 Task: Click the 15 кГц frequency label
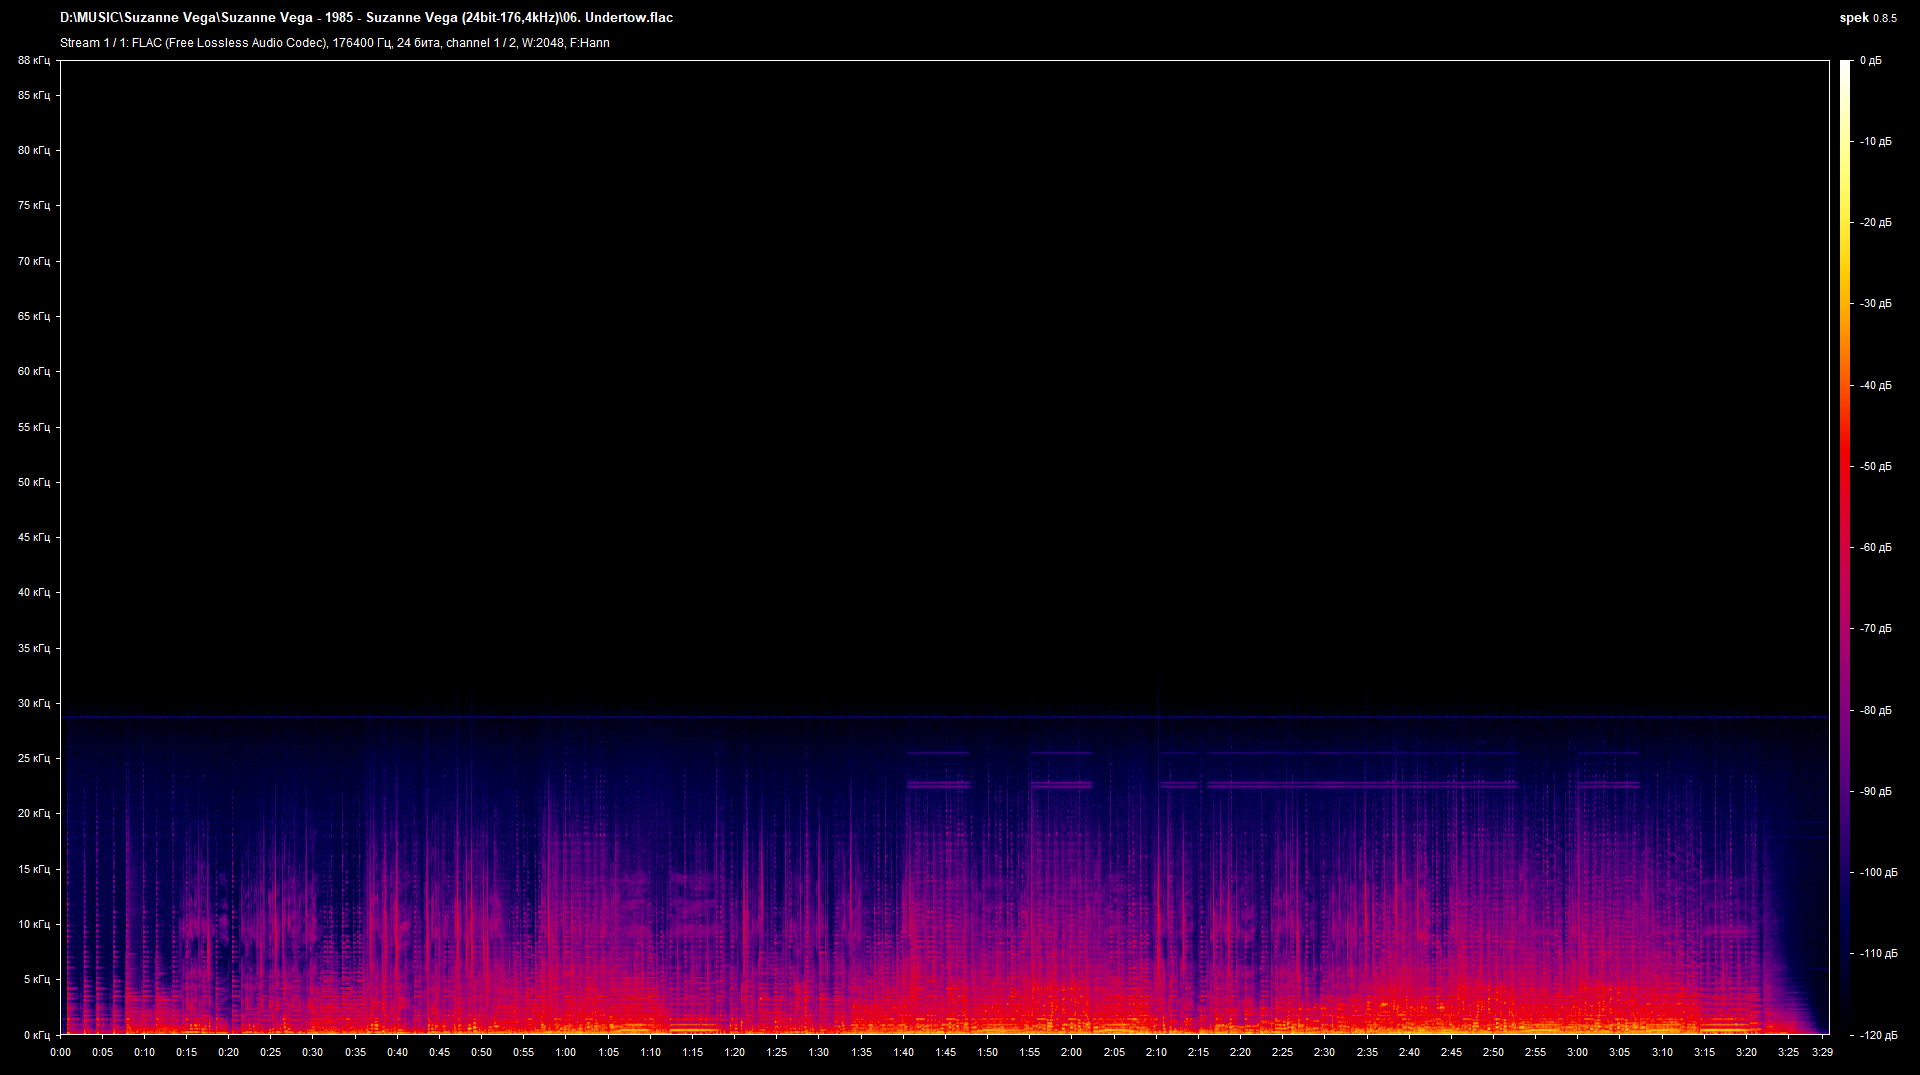34,870
